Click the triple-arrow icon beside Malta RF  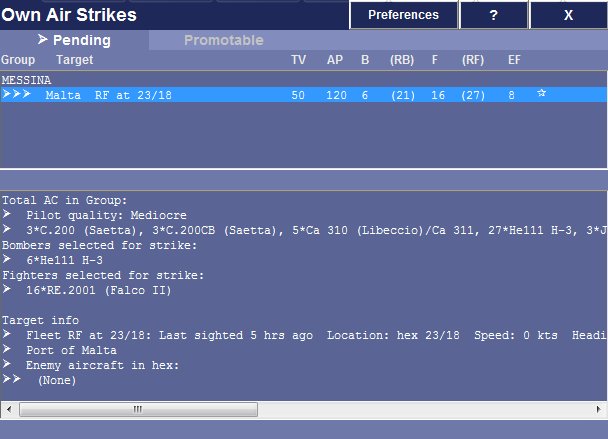coord(16,94)
